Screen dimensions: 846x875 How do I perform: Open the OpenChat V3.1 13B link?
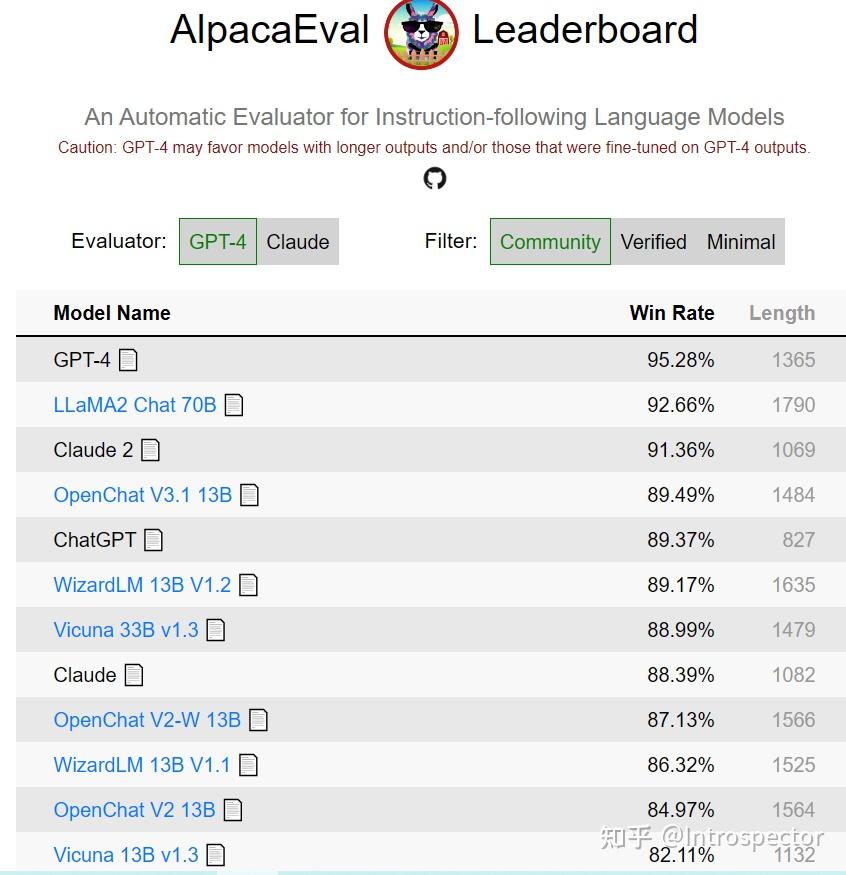click(143, 495)
